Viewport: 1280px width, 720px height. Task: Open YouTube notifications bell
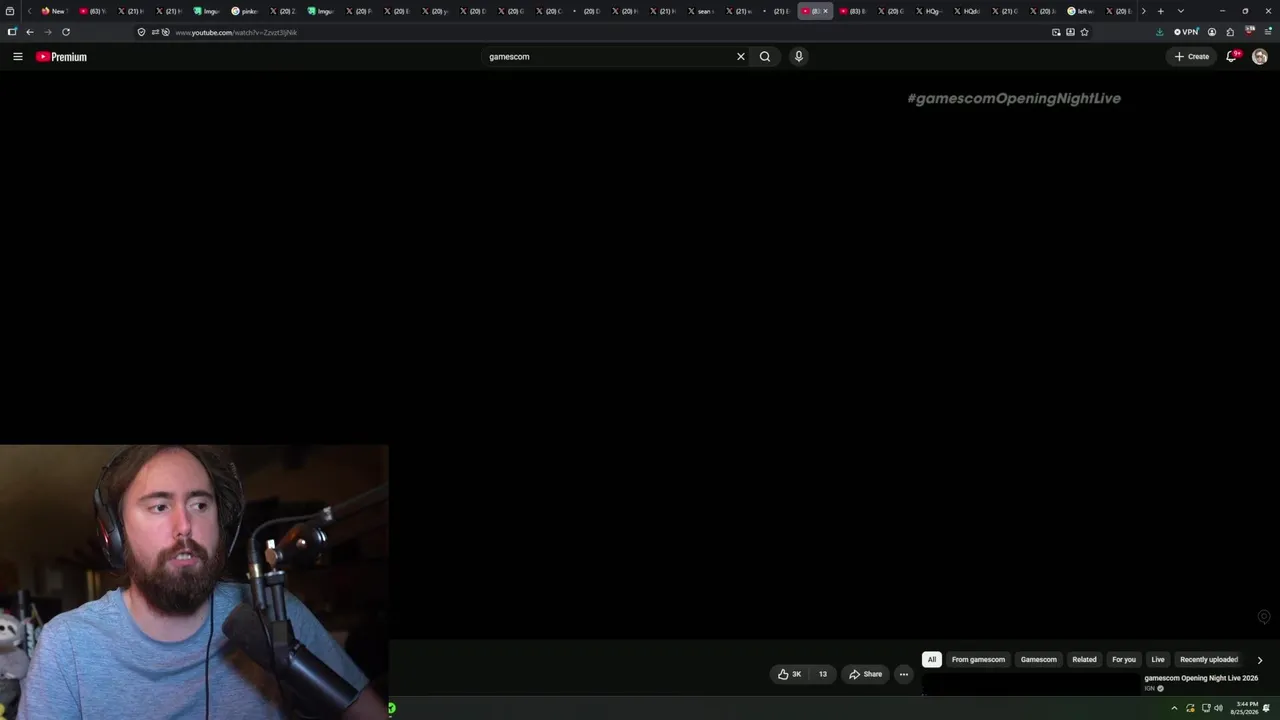tap(1232, 57)
